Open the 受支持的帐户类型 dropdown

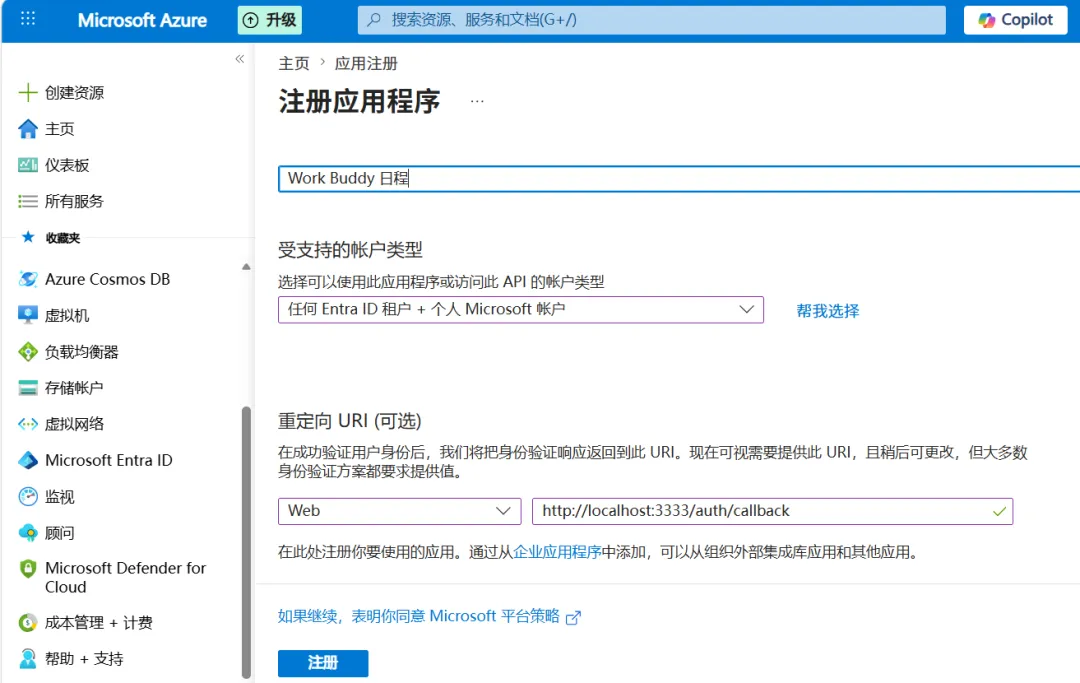pos(521,309)
